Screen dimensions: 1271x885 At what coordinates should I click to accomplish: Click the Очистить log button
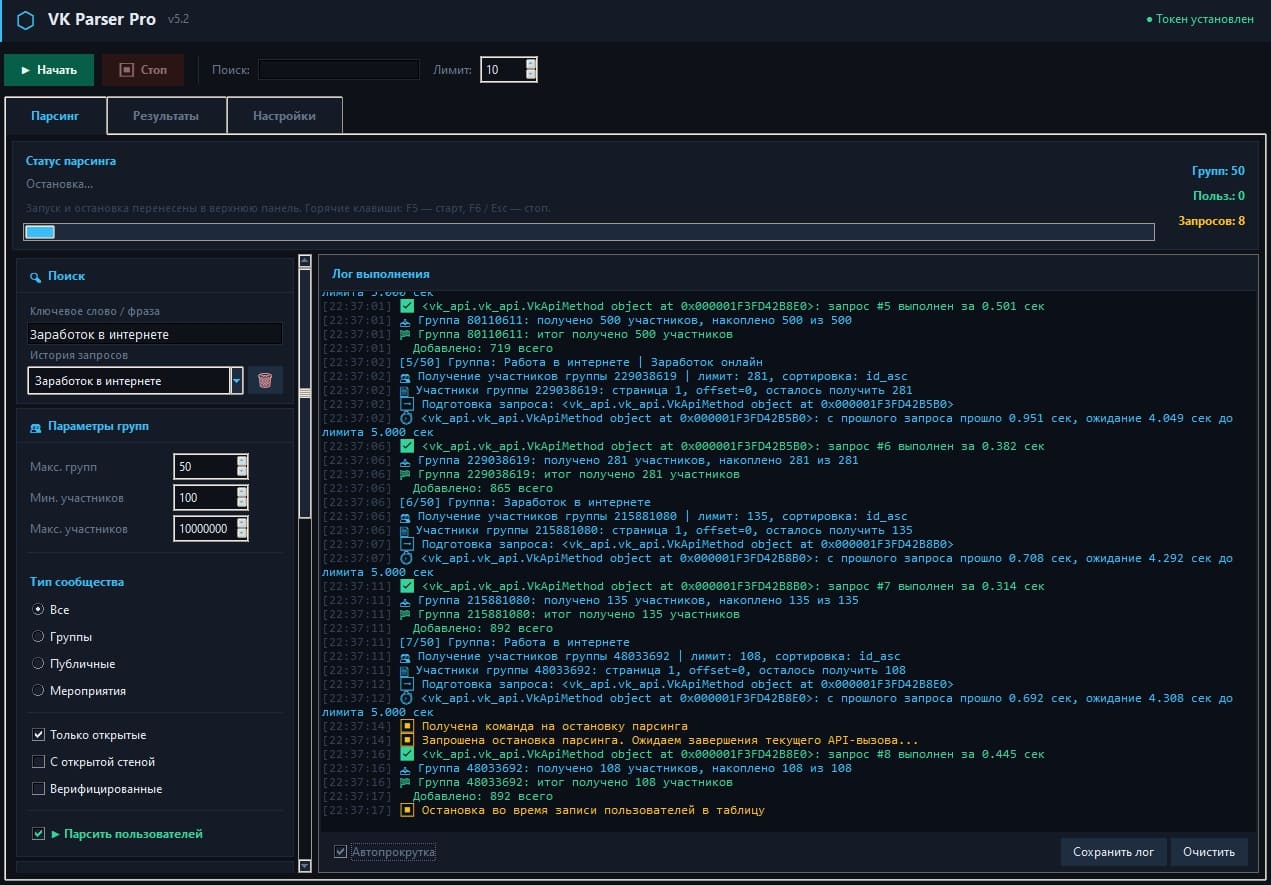pos(1209,852)
